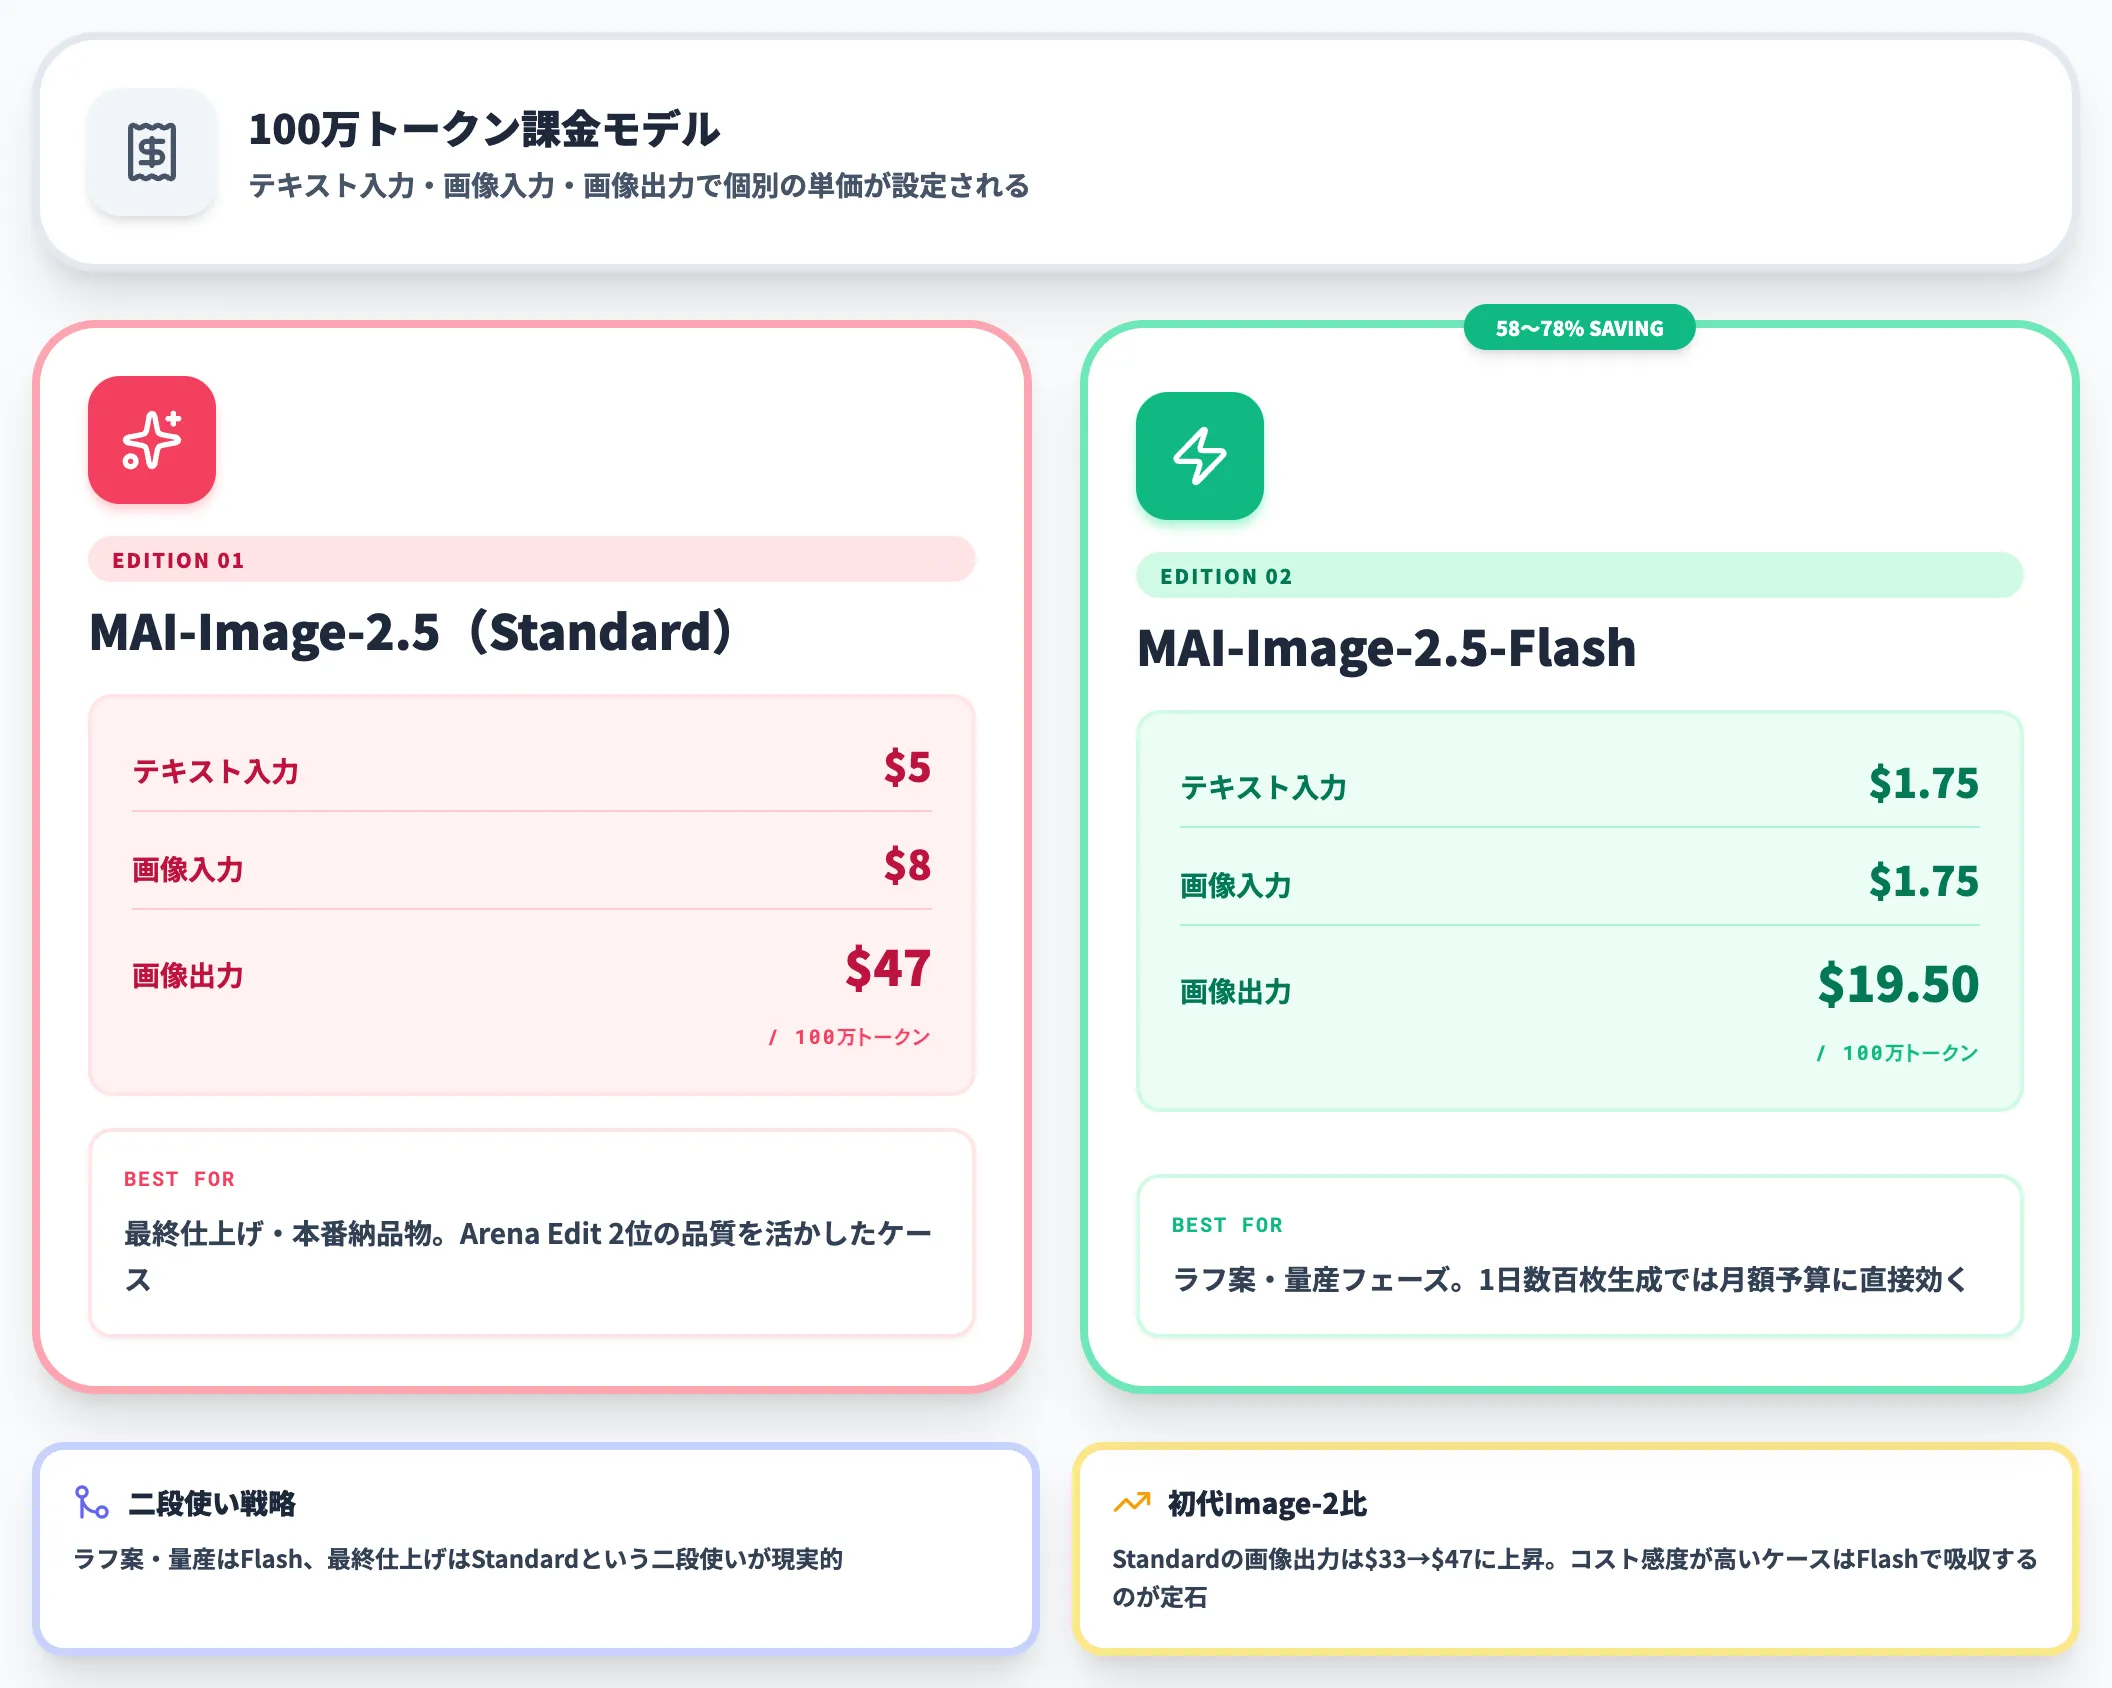Click the branch icon beside 二段使い戦略
2112x1688 pixels.
(x=92, y=1502)
